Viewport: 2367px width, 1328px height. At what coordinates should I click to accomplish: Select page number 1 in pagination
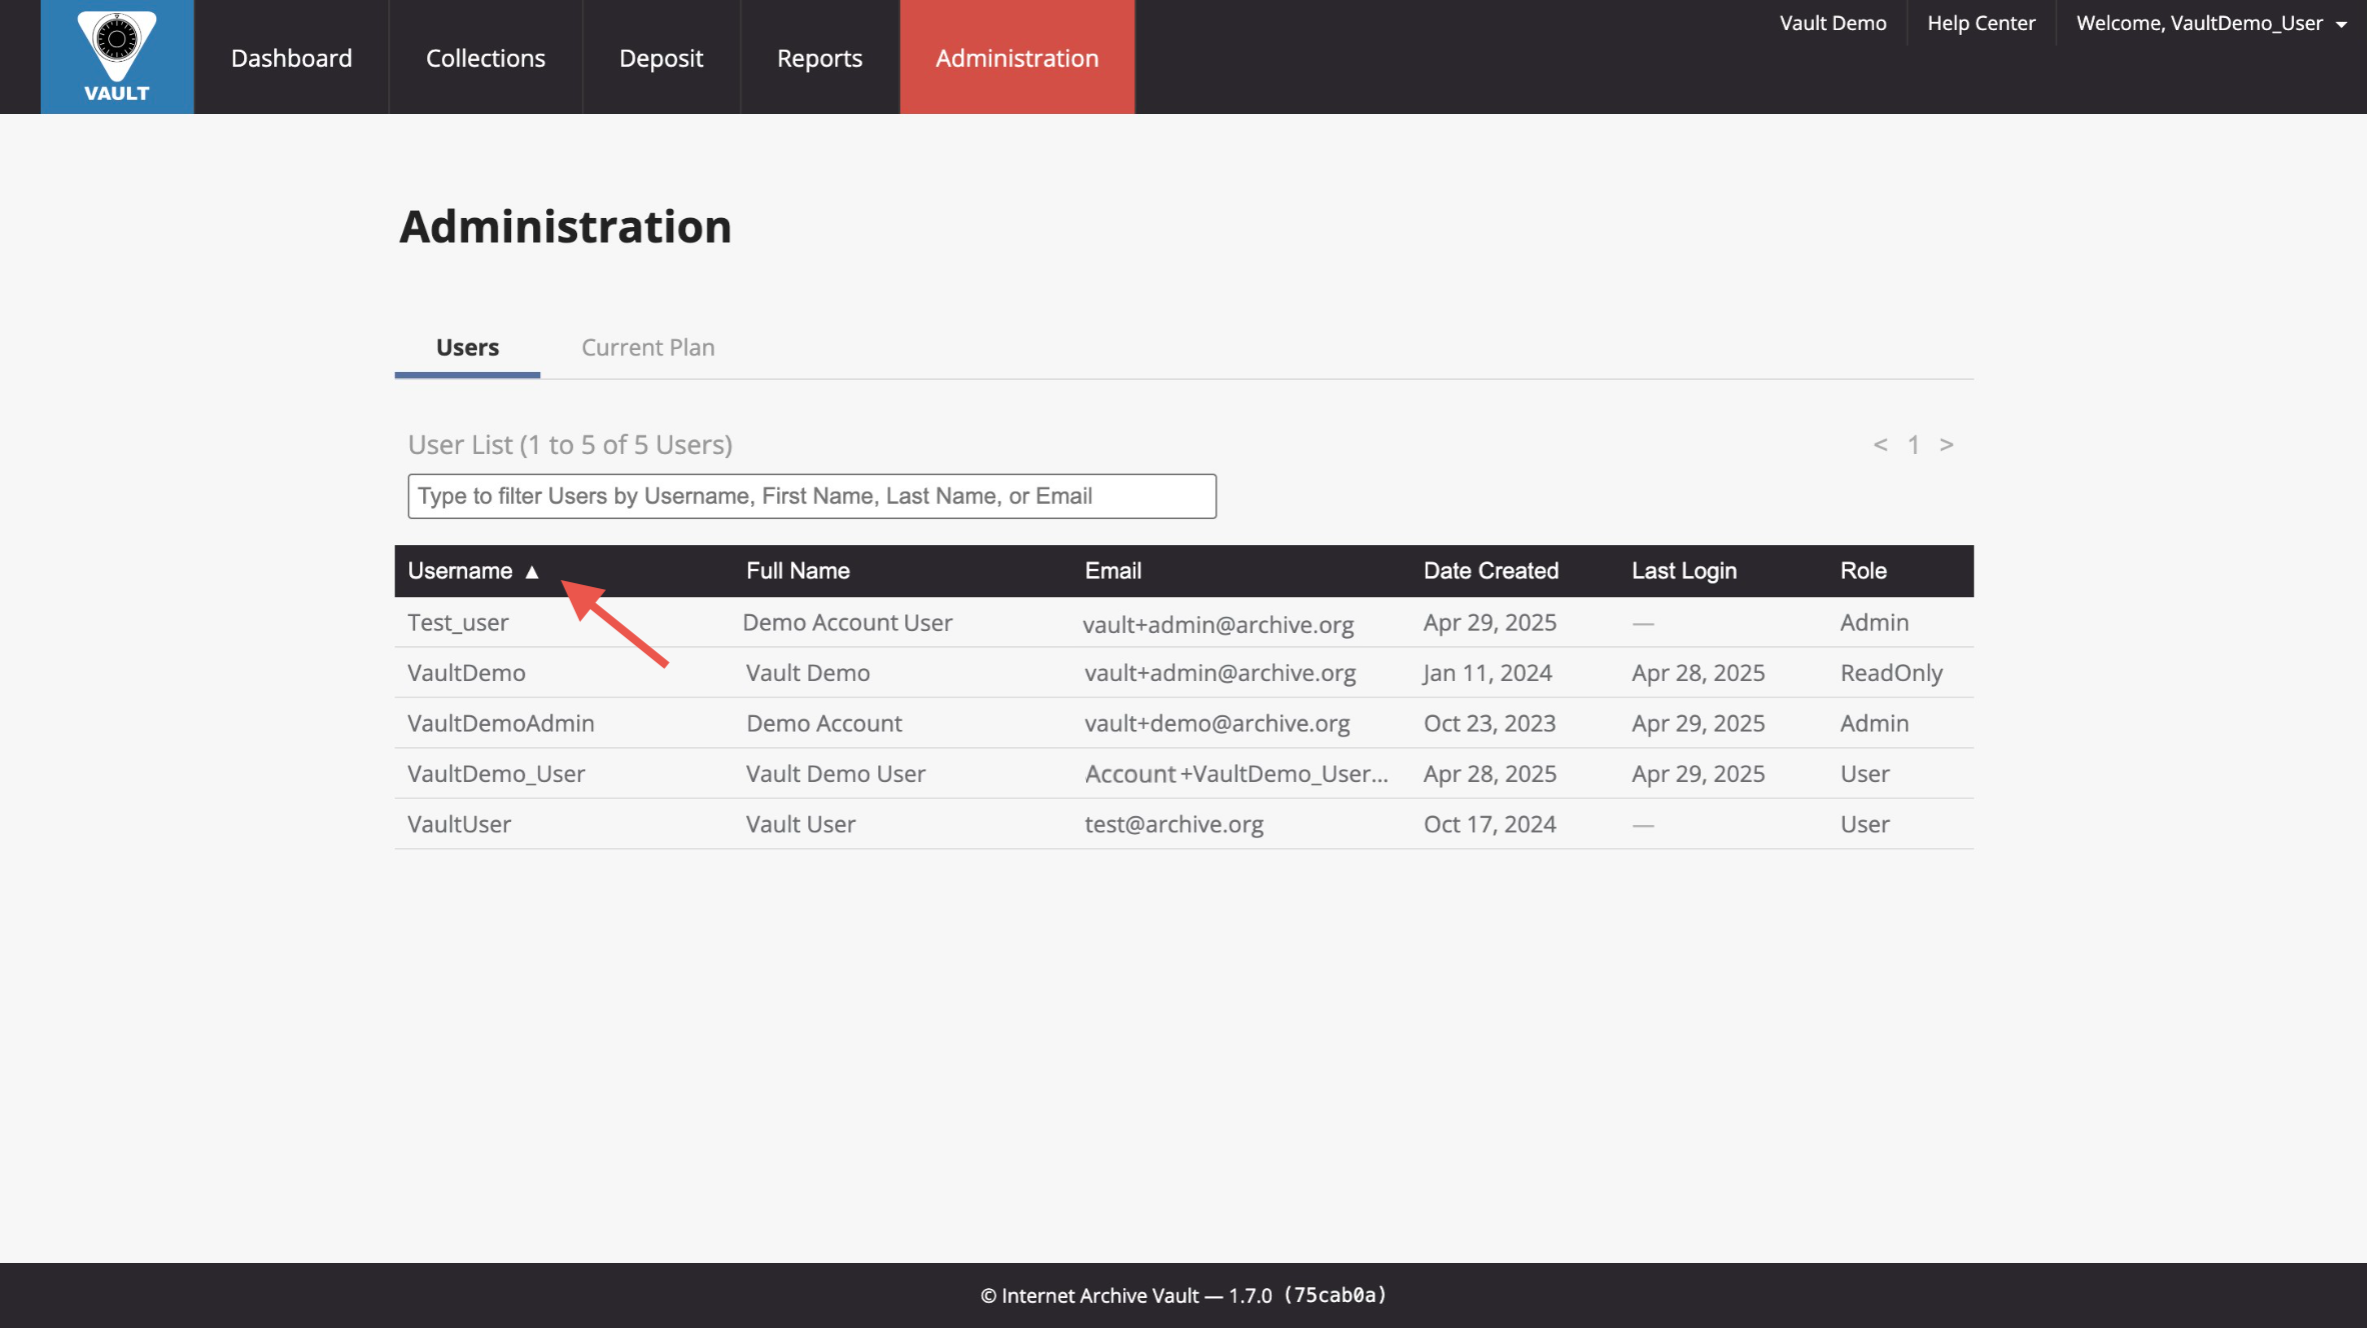tap(1912, 445)
